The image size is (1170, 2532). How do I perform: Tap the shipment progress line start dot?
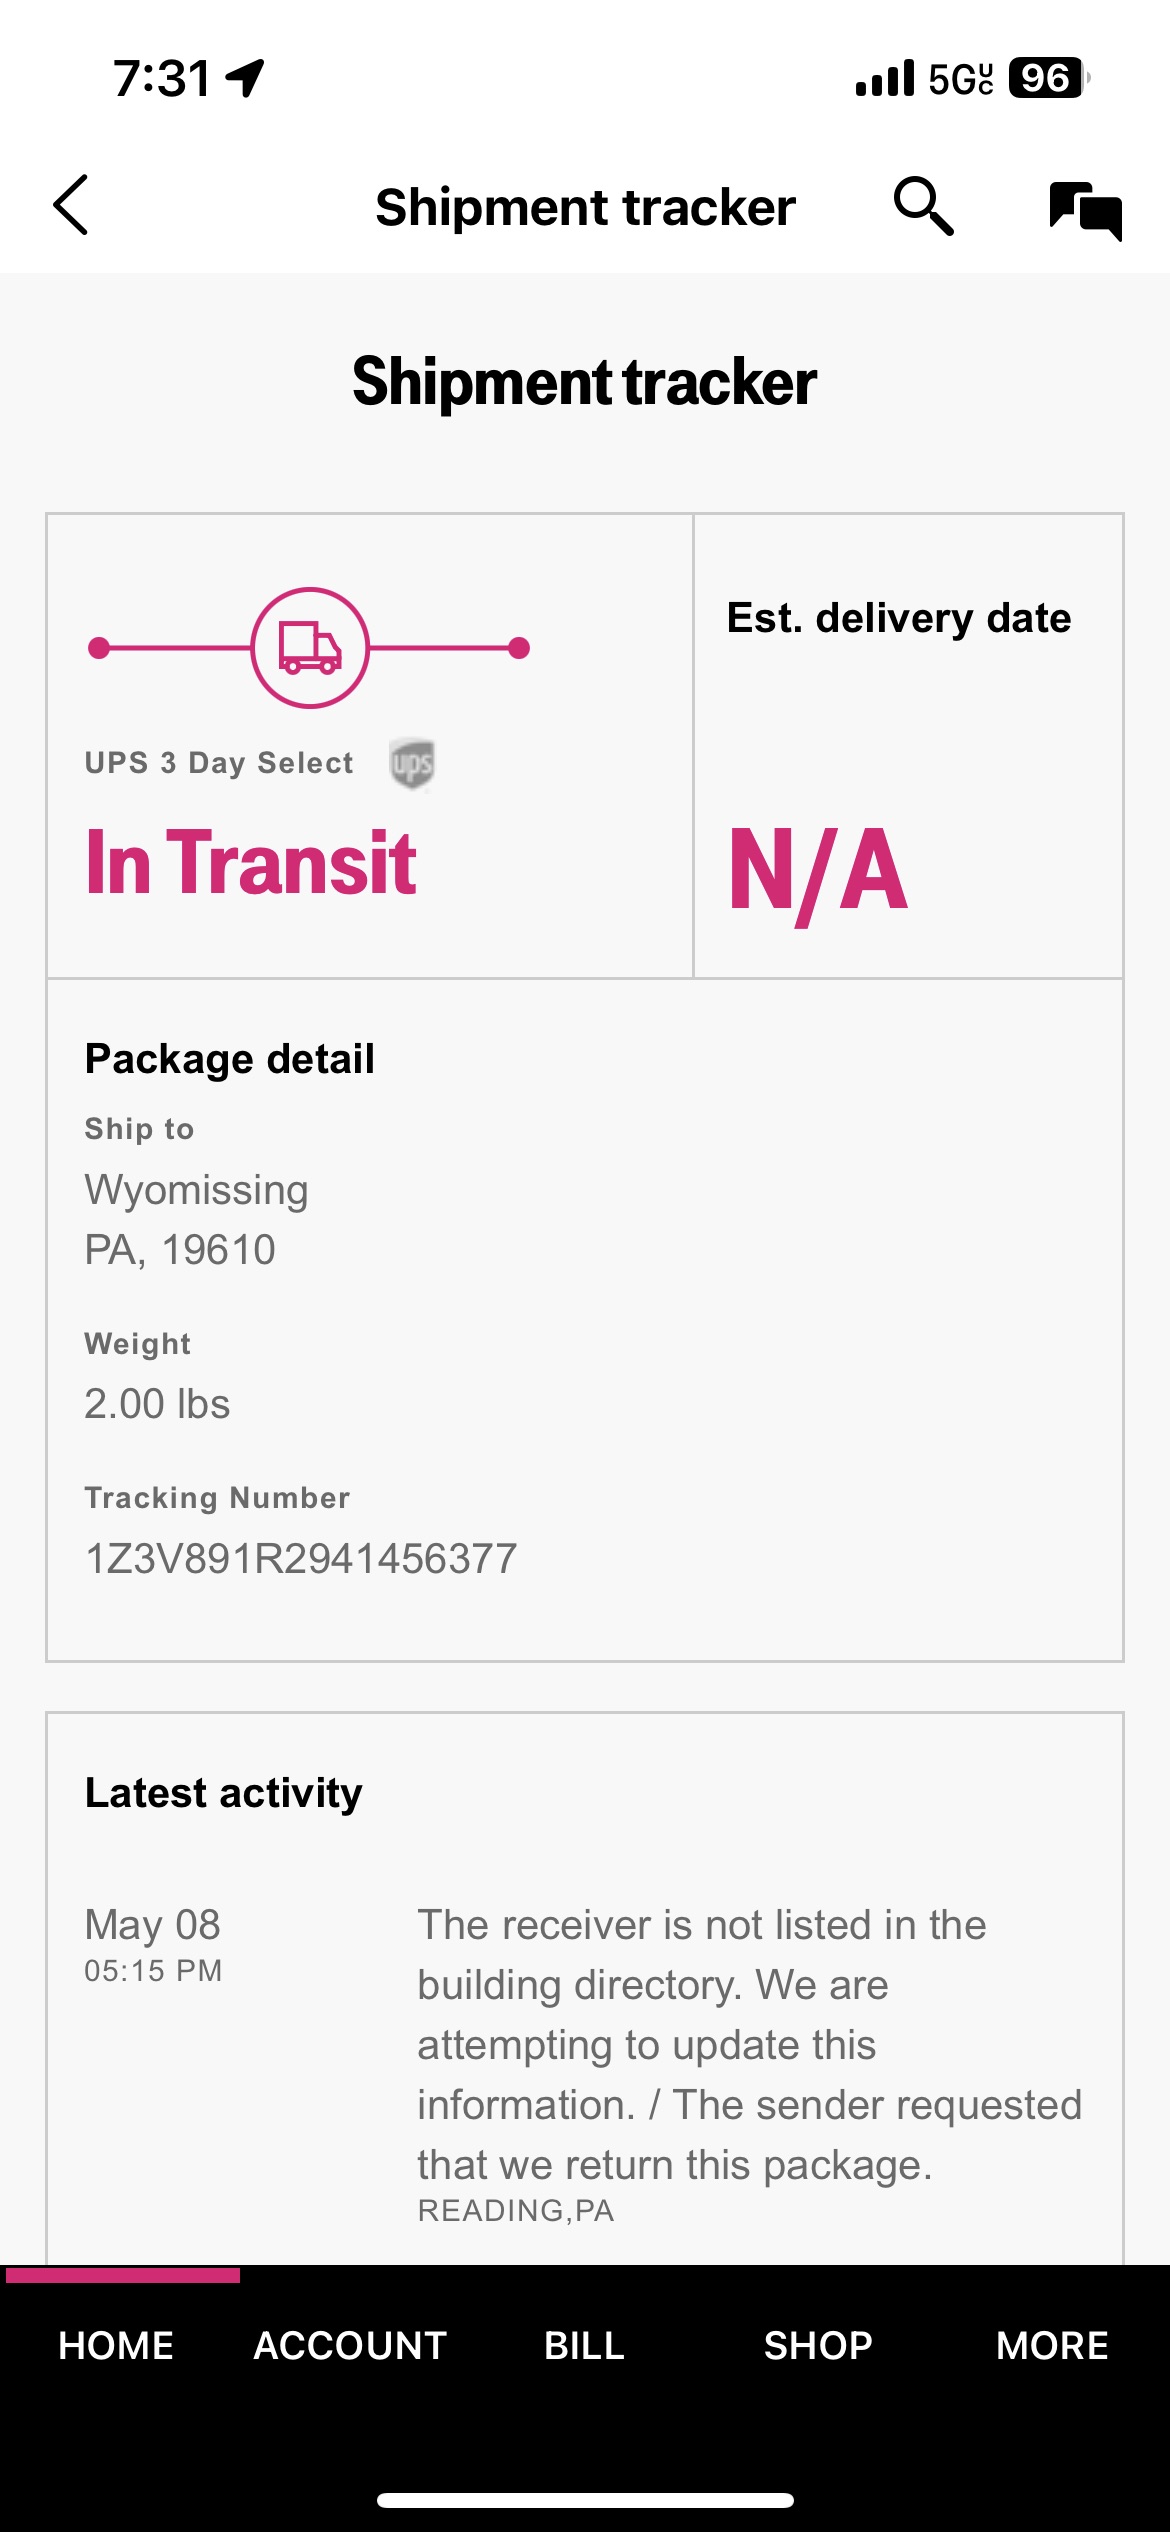pyautogui.click(x=99, y=648)
